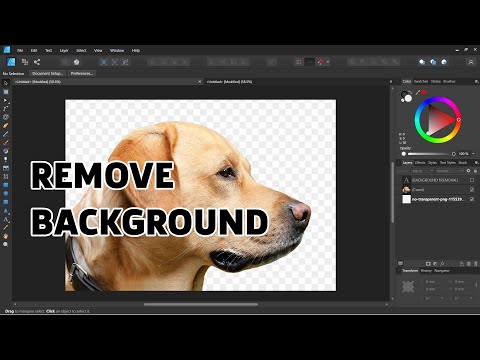This screenshot has width=480, height=360.
Task: Click the red picked-color swatch
Action: (424, 92)
